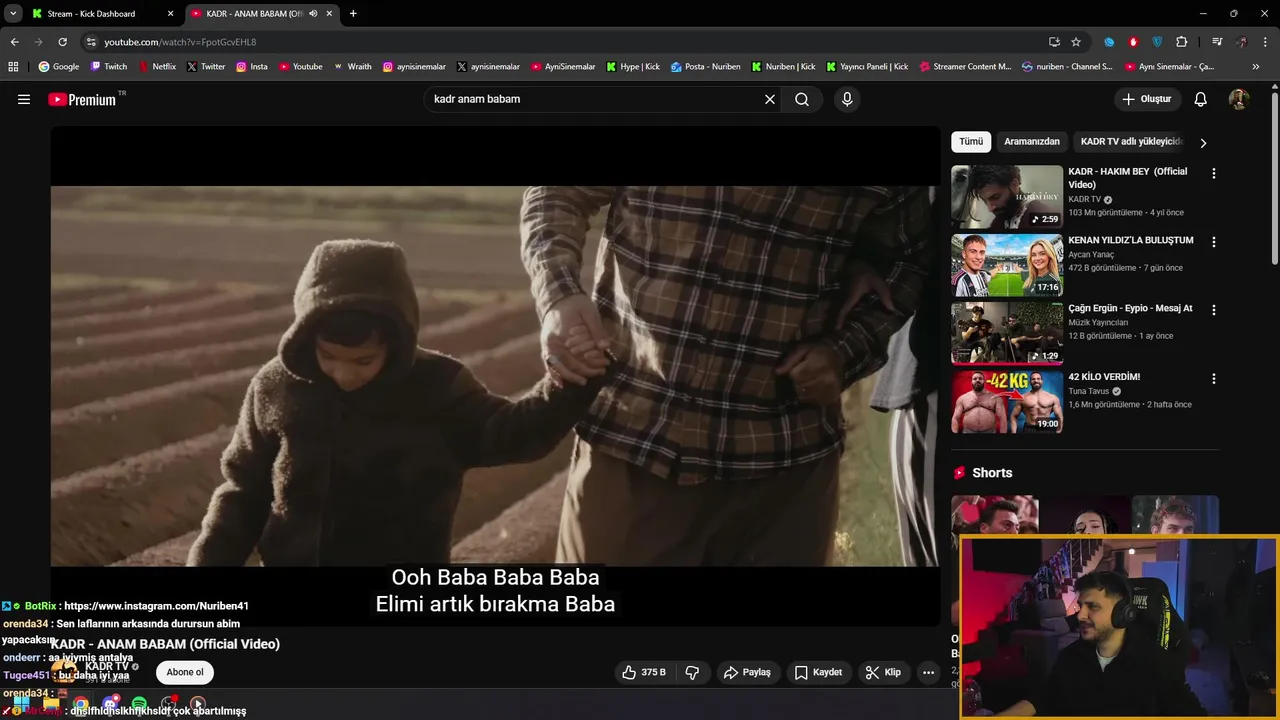
Task: Select the Aramanızdan filter chip
Action: pos(1032,142)
